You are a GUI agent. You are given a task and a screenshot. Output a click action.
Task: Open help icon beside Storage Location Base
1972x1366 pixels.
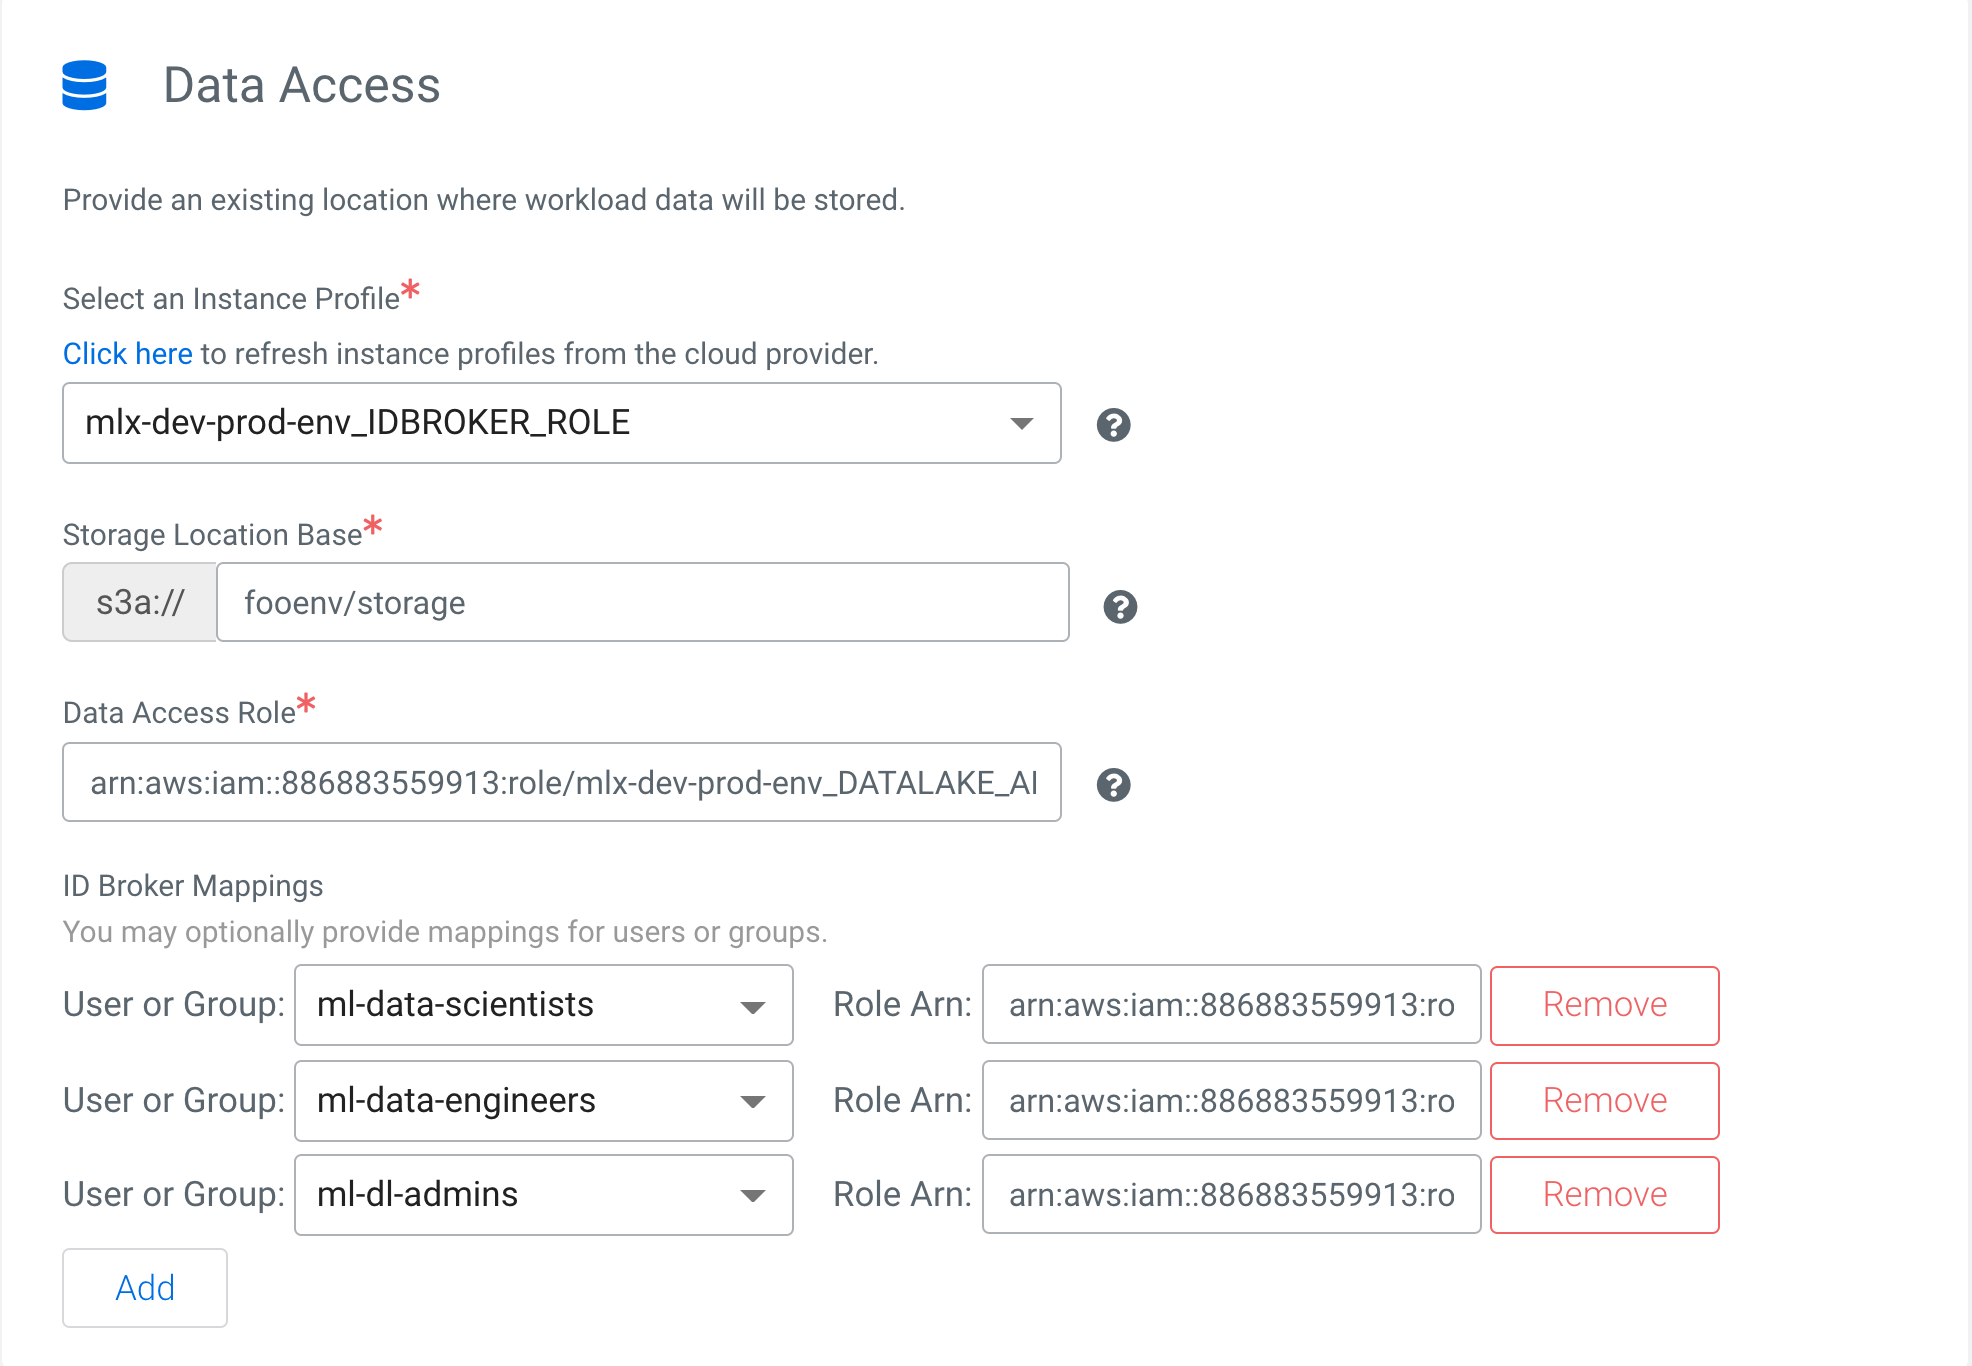point(1120,606)
